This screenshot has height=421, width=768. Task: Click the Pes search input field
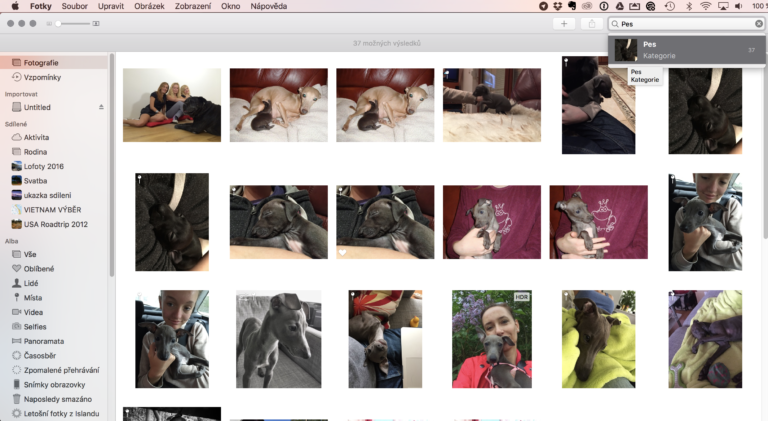(x=685, y=23)
